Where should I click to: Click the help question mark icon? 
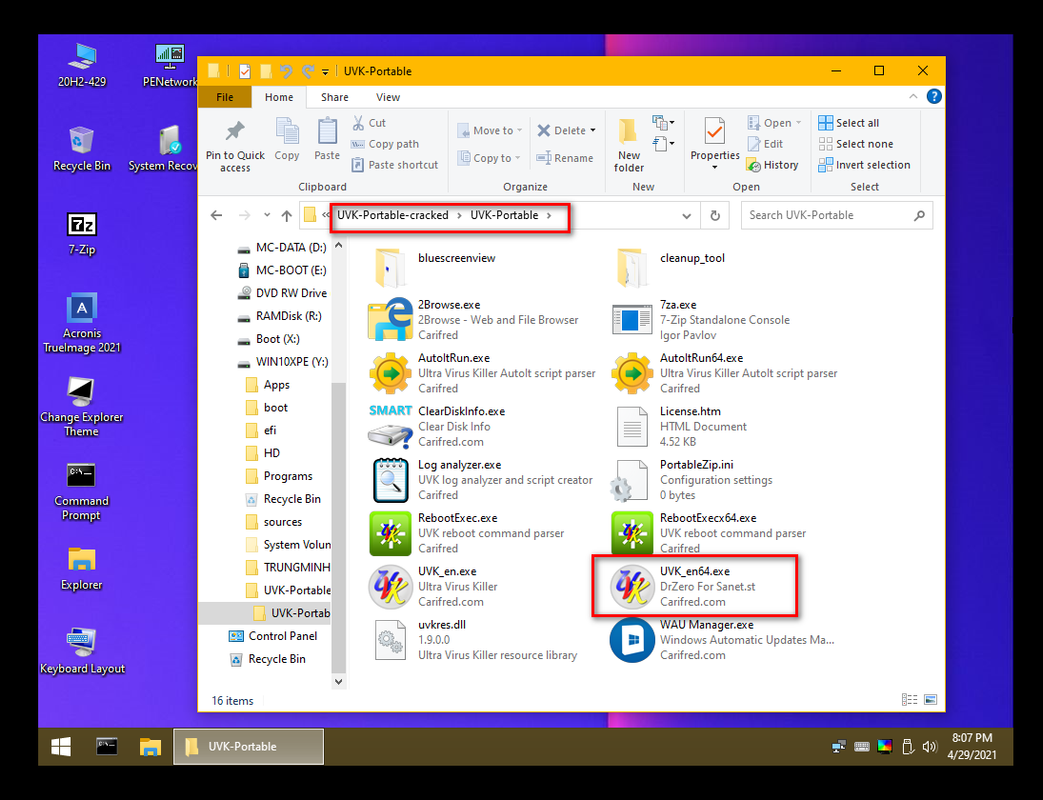934,96
